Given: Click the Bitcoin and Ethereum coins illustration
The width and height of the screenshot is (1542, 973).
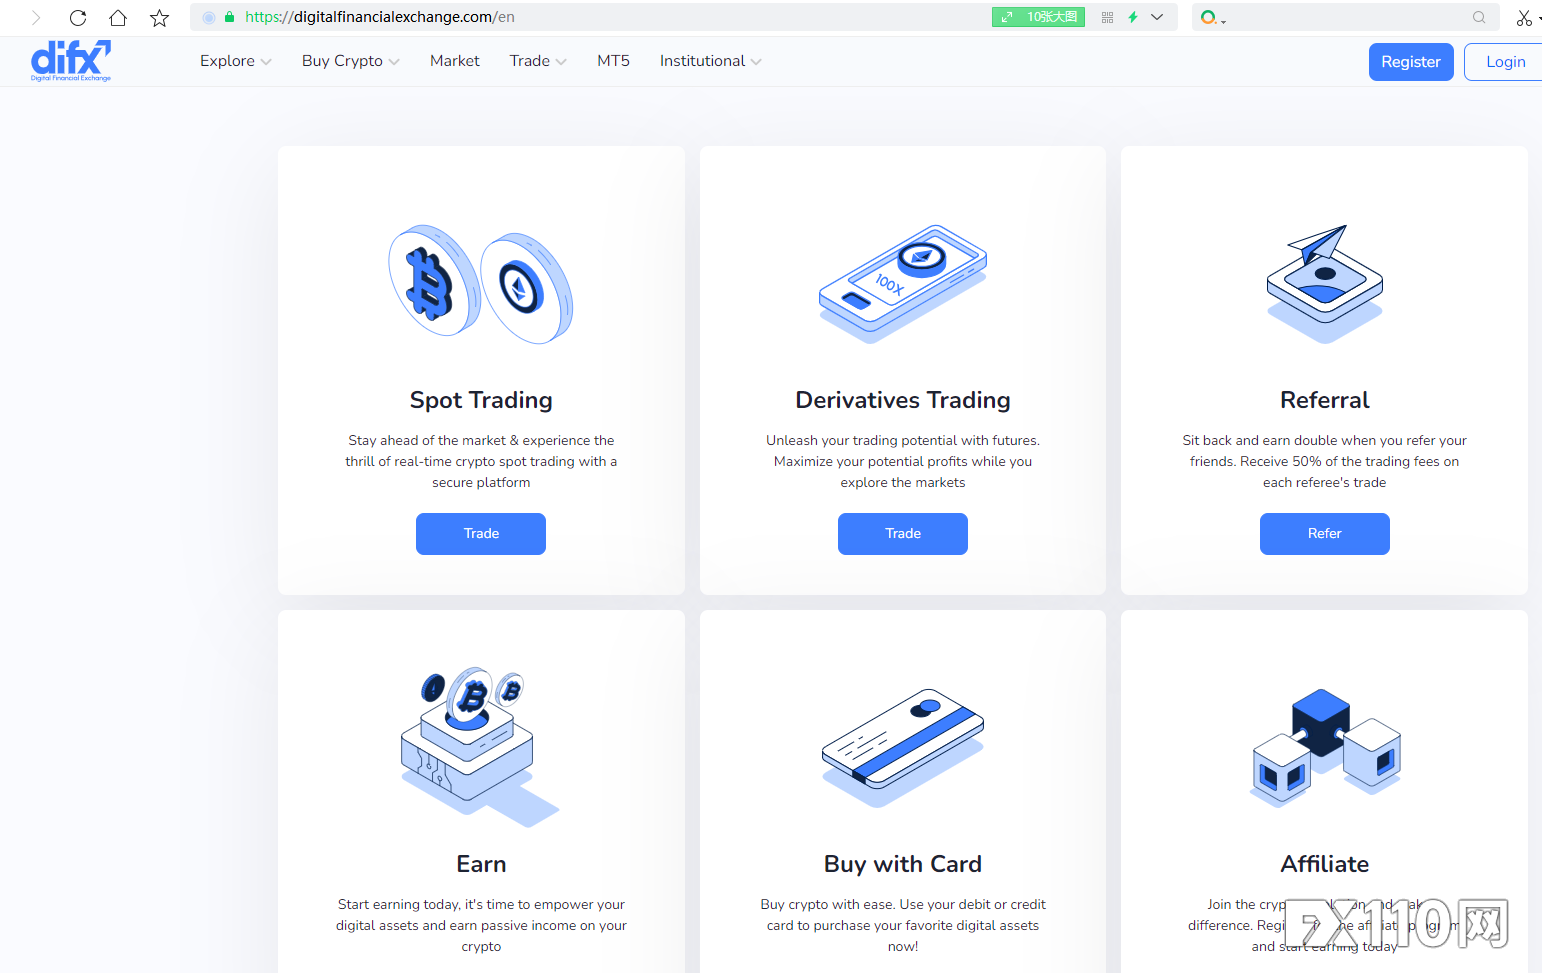Looking at the screenshot, I should click(481, 284).
